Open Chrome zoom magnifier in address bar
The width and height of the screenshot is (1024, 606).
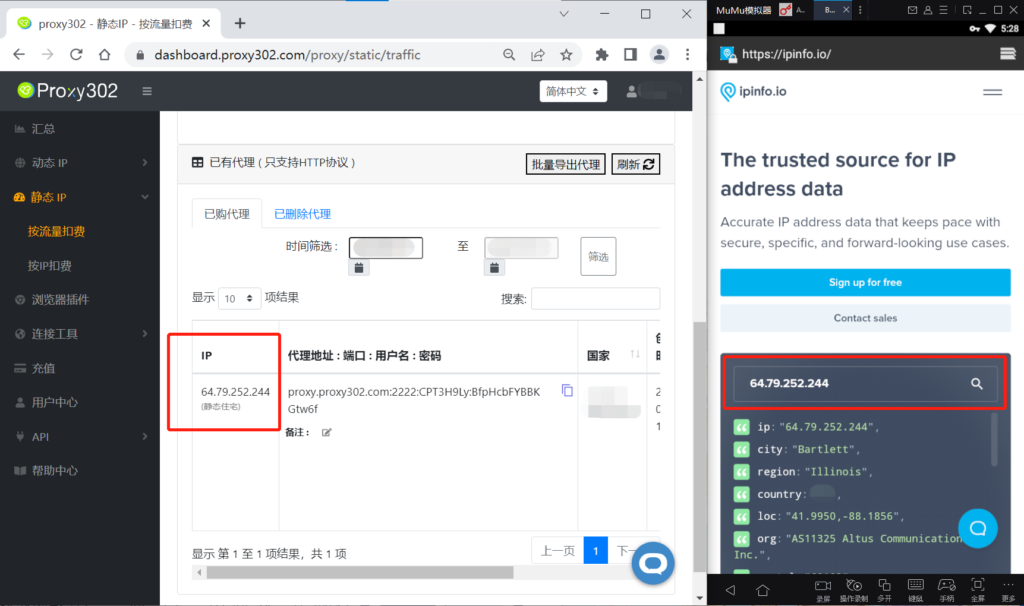[x=509, y=55]
